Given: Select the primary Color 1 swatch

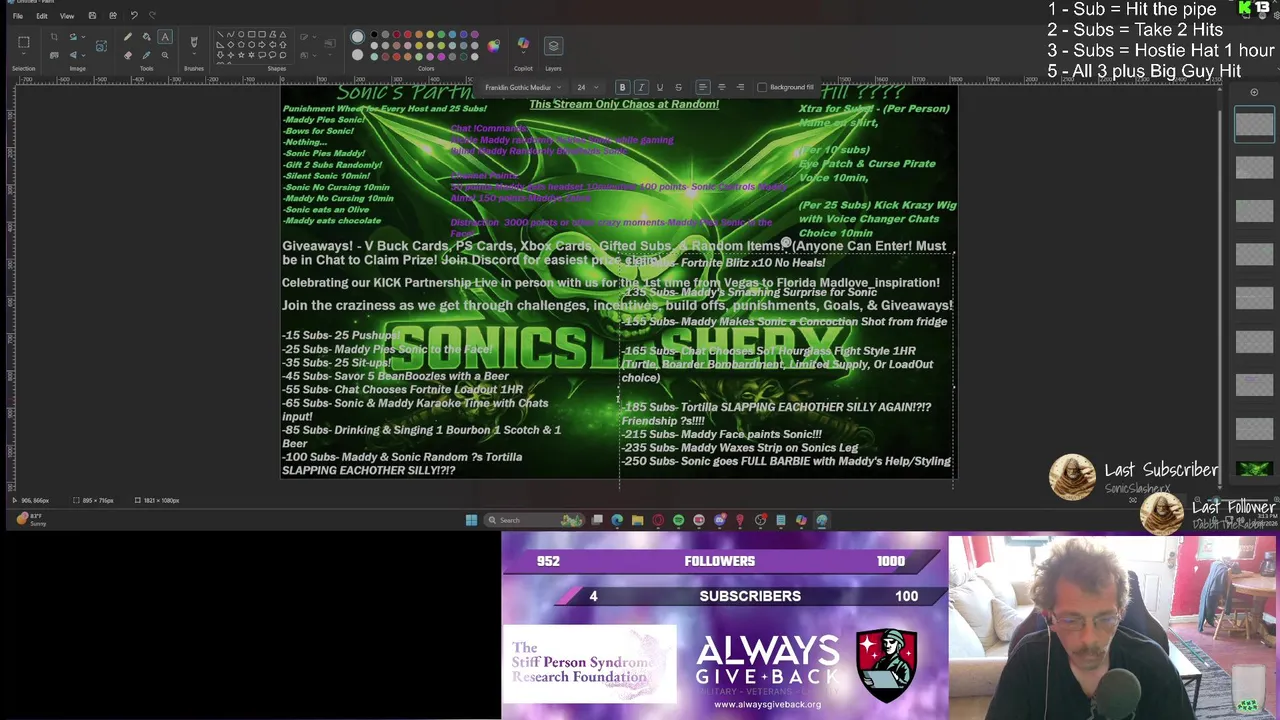Looking at the screenshot, I should [357, 37].
